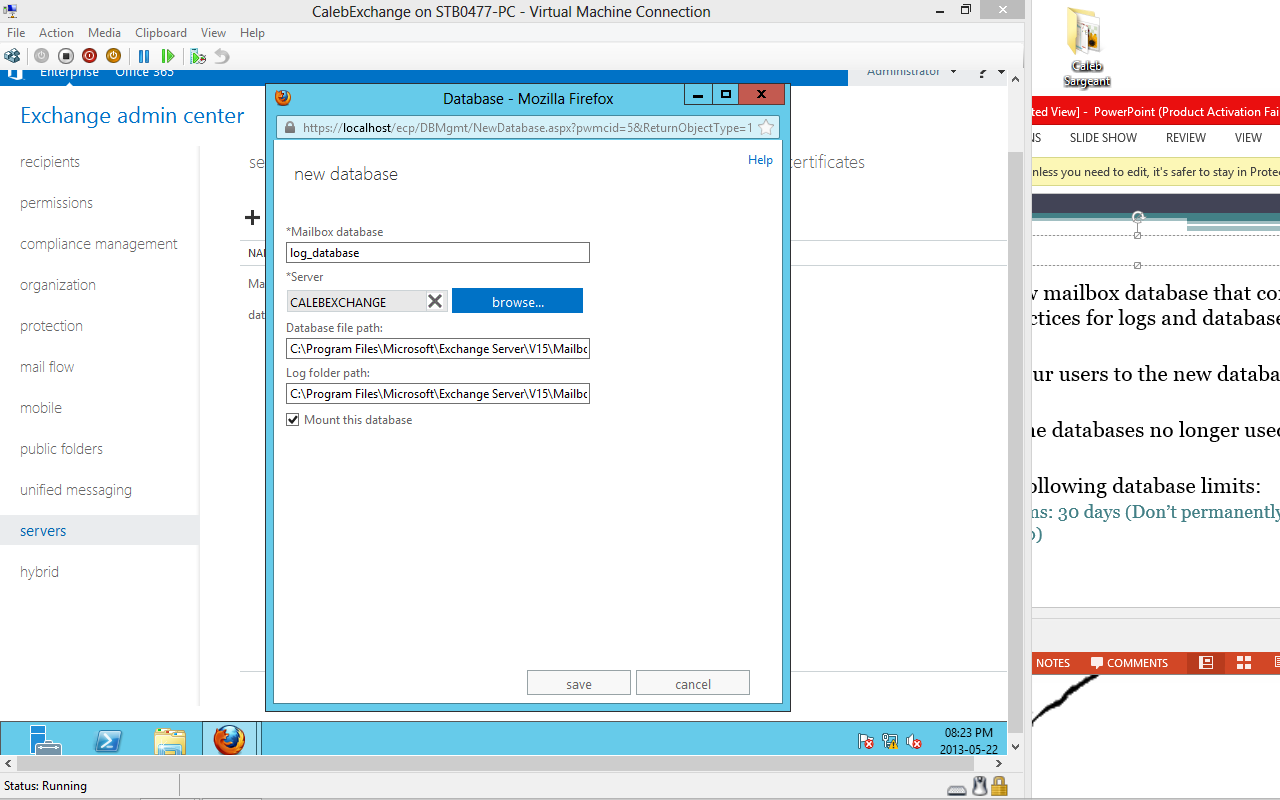Open the Caleb Sargeant desktop folder
This screenshot has height=800, width=1280.
tap(1085, 47)
